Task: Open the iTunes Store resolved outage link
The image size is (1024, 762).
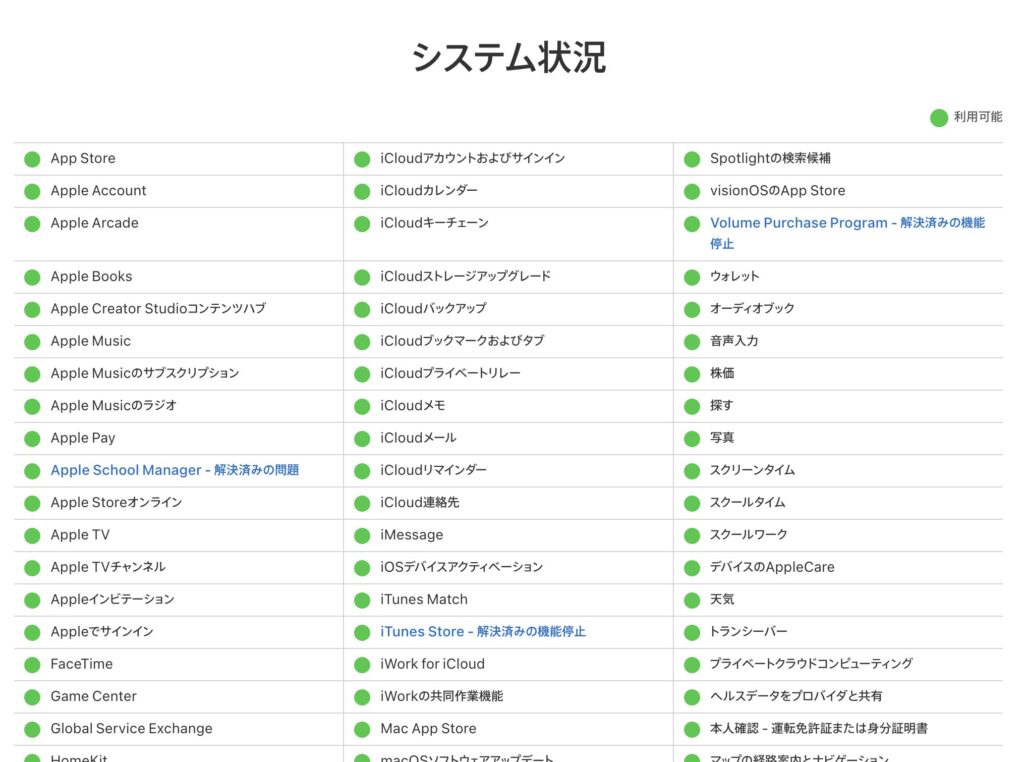Action: pyautogui.click(x=482, y=632)
